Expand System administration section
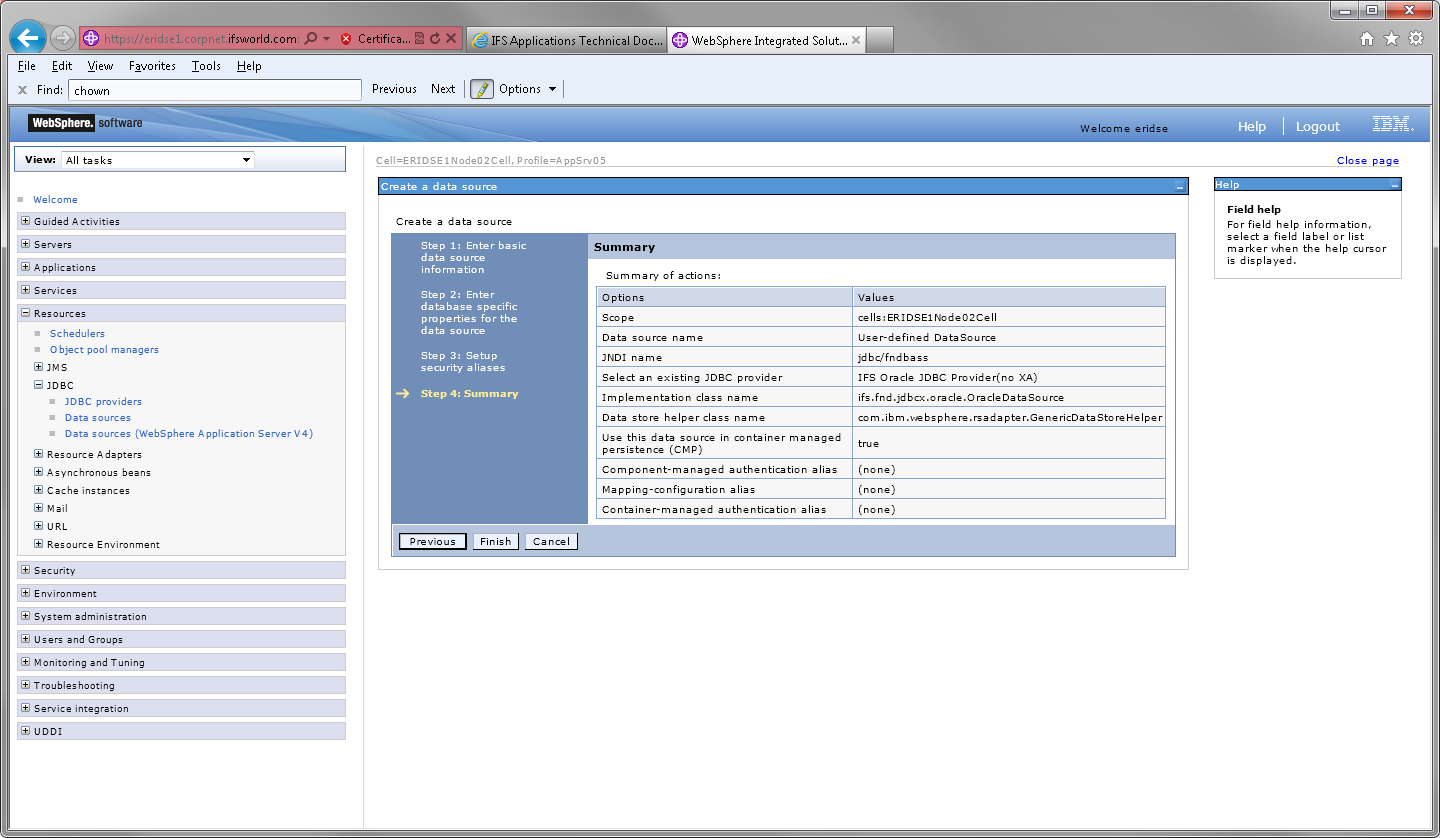The width and height of the screenshot is (1440, 838). click(26, 616)
